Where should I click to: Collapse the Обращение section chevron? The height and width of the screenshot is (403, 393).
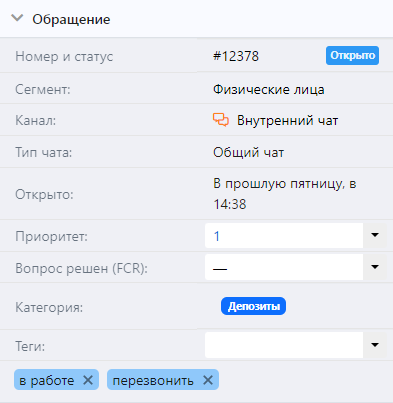[x=17, y=18]
